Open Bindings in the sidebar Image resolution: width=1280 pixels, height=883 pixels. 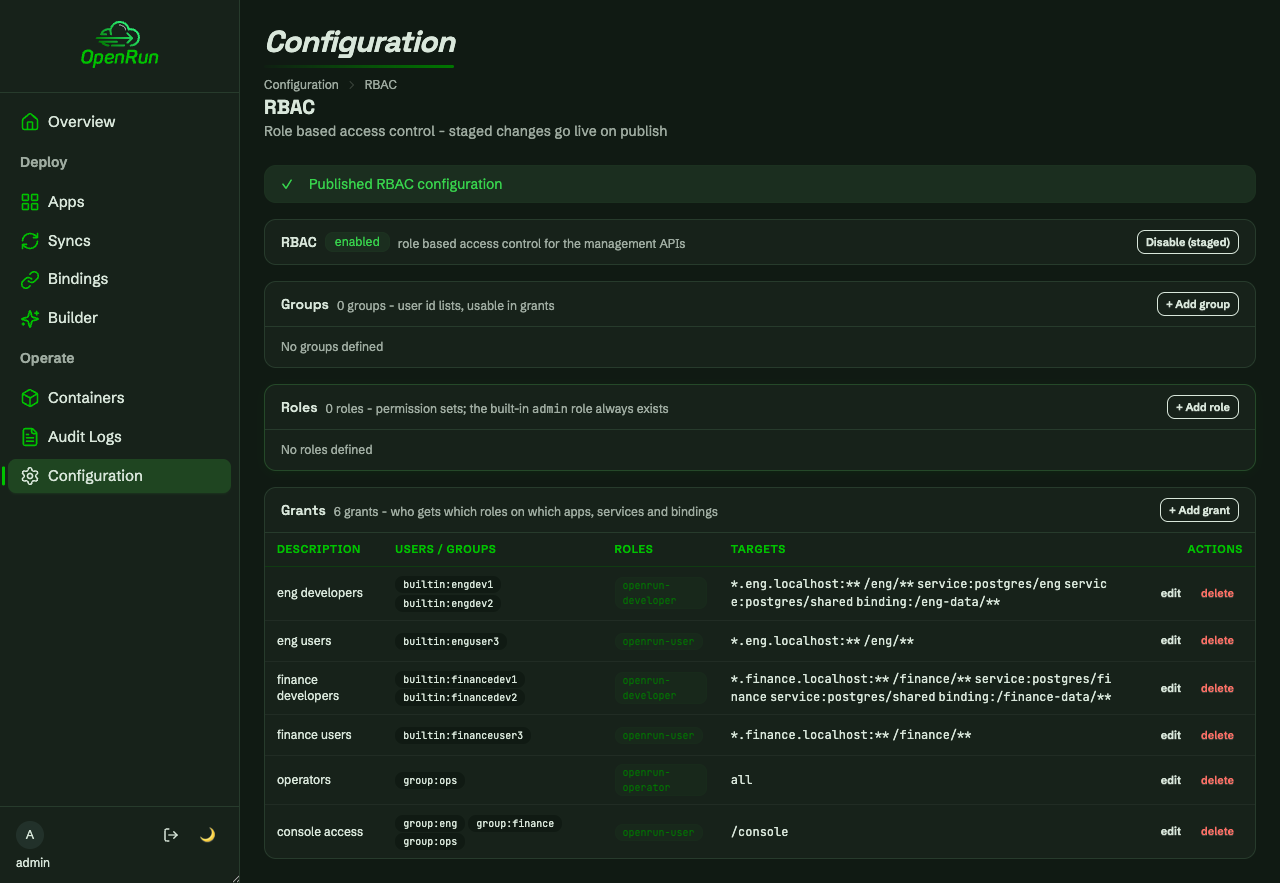119,279
